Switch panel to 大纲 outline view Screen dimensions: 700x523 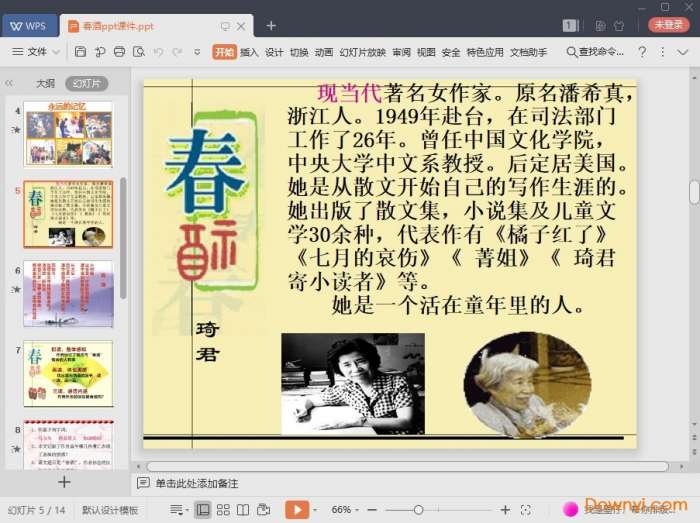[45, 84]
